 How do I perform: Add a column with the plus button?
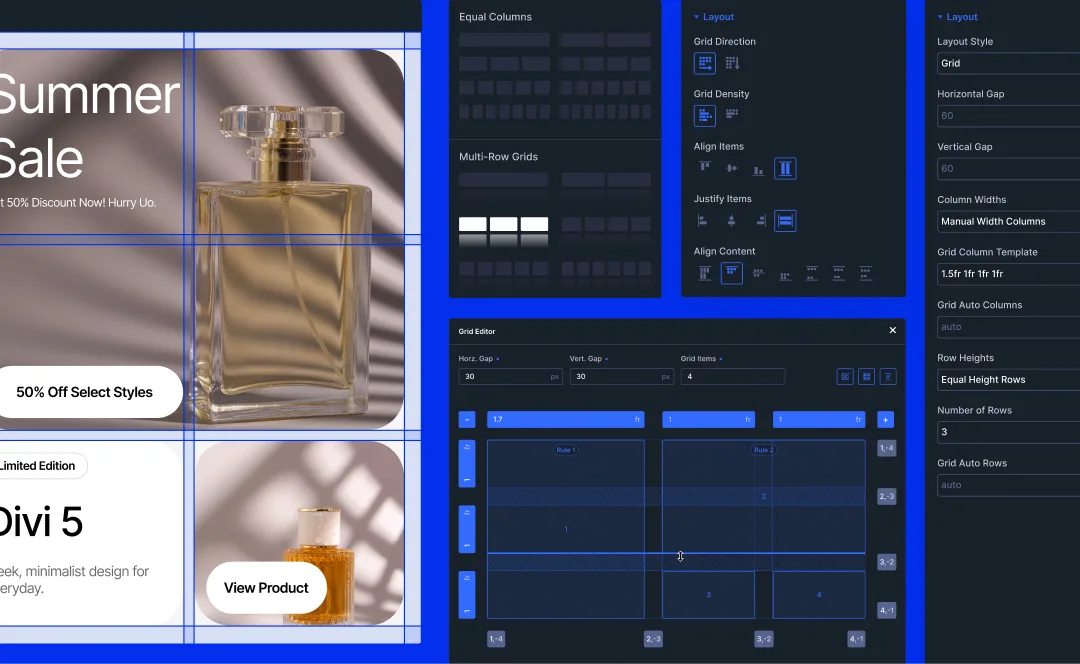click(886, 419)
